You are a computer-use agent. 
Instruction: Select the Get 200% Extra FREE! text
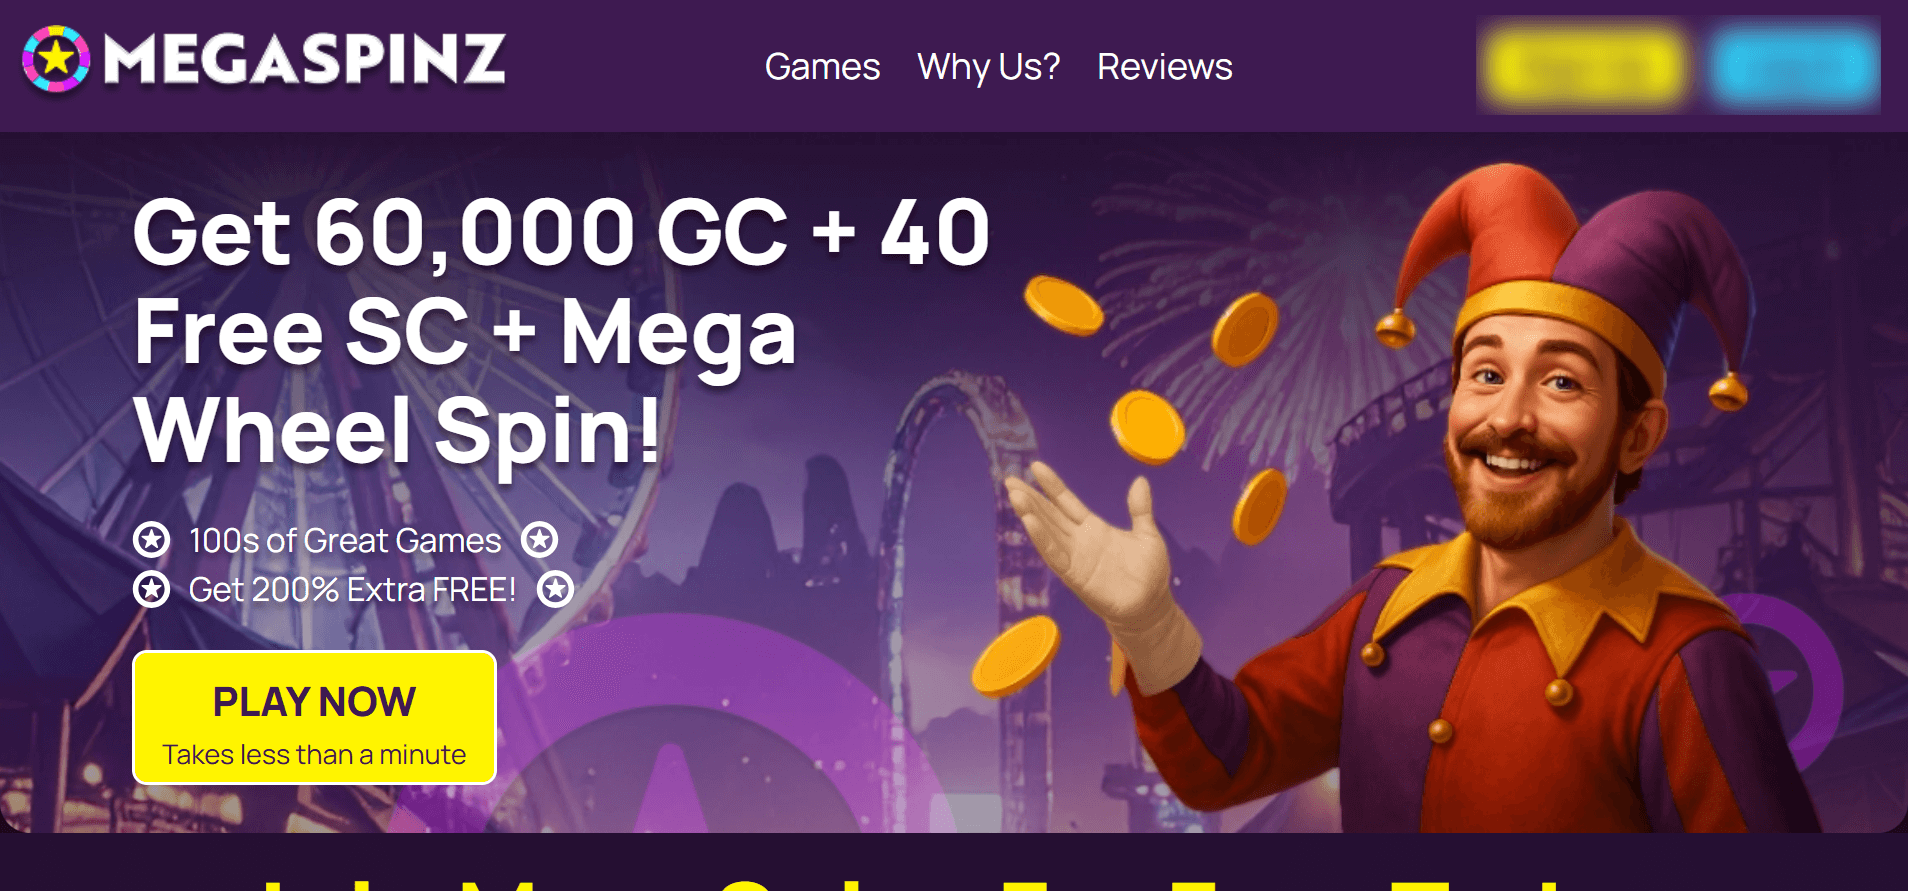pyautogui.click(x=352, y=590)
